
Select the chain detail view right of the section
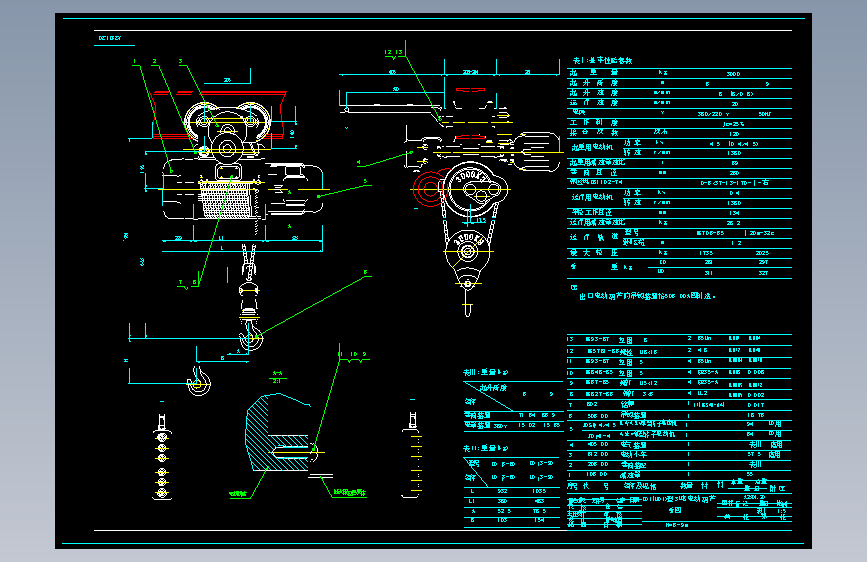(x=412, y=455)
